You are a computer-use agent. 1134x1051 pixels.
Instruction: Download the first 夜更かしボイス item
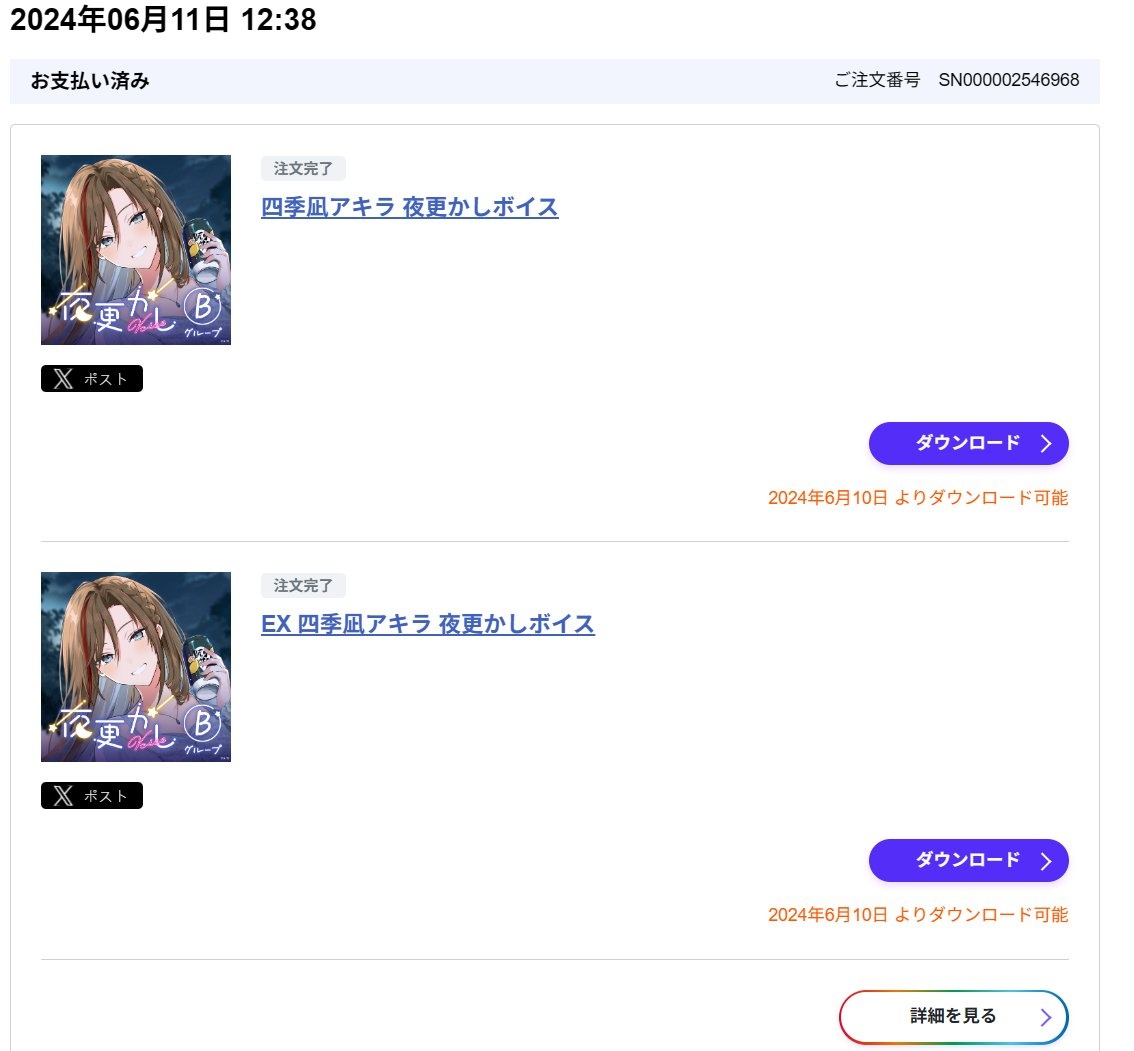968,443
